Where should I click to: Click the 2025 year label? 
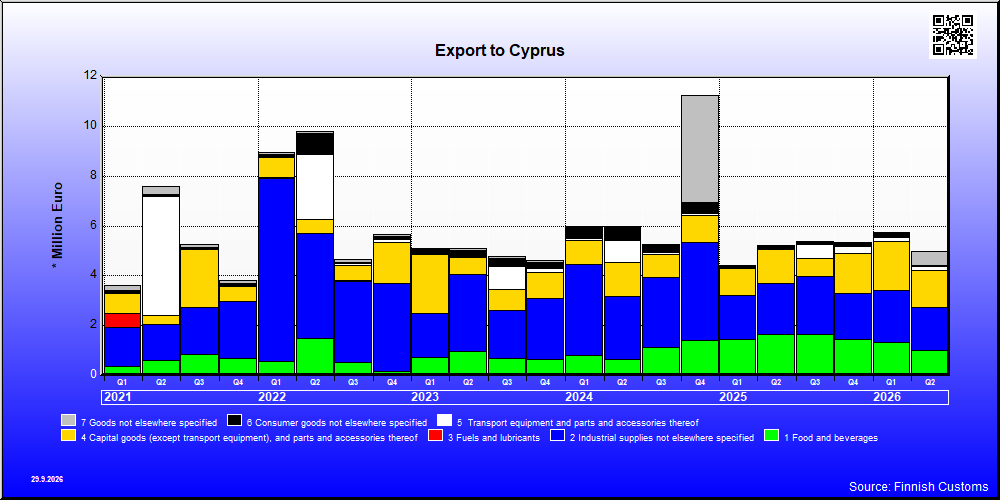[733, 397]
